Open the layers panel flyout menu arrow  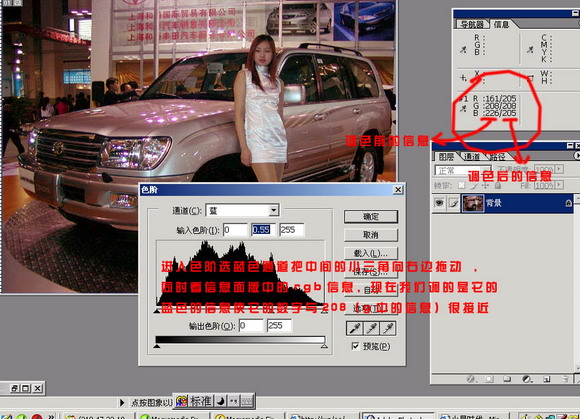(577, 156)
